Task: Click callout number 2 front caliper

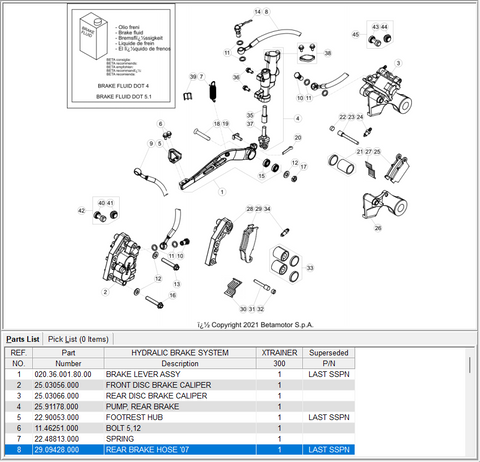Action: click(105, 292)
